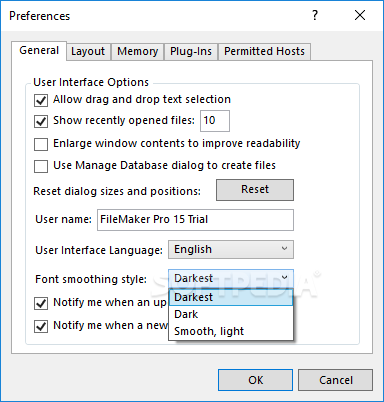The image size is (384, 402).
Task: Toggle the Notify me when a new checkbox
Action: [41, 326]
